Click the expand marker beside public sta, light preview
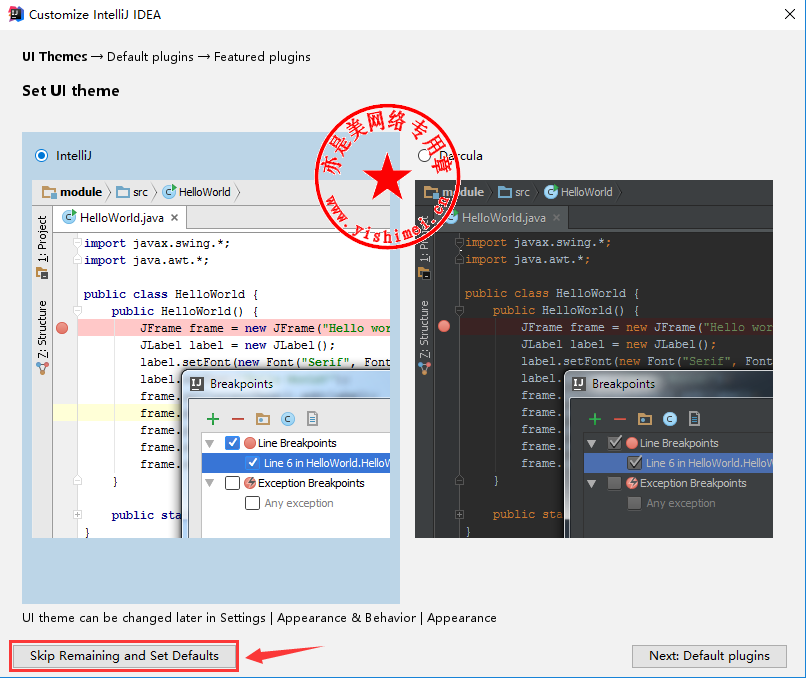Screen dimensions: 806x678 (x=77, y=515)
